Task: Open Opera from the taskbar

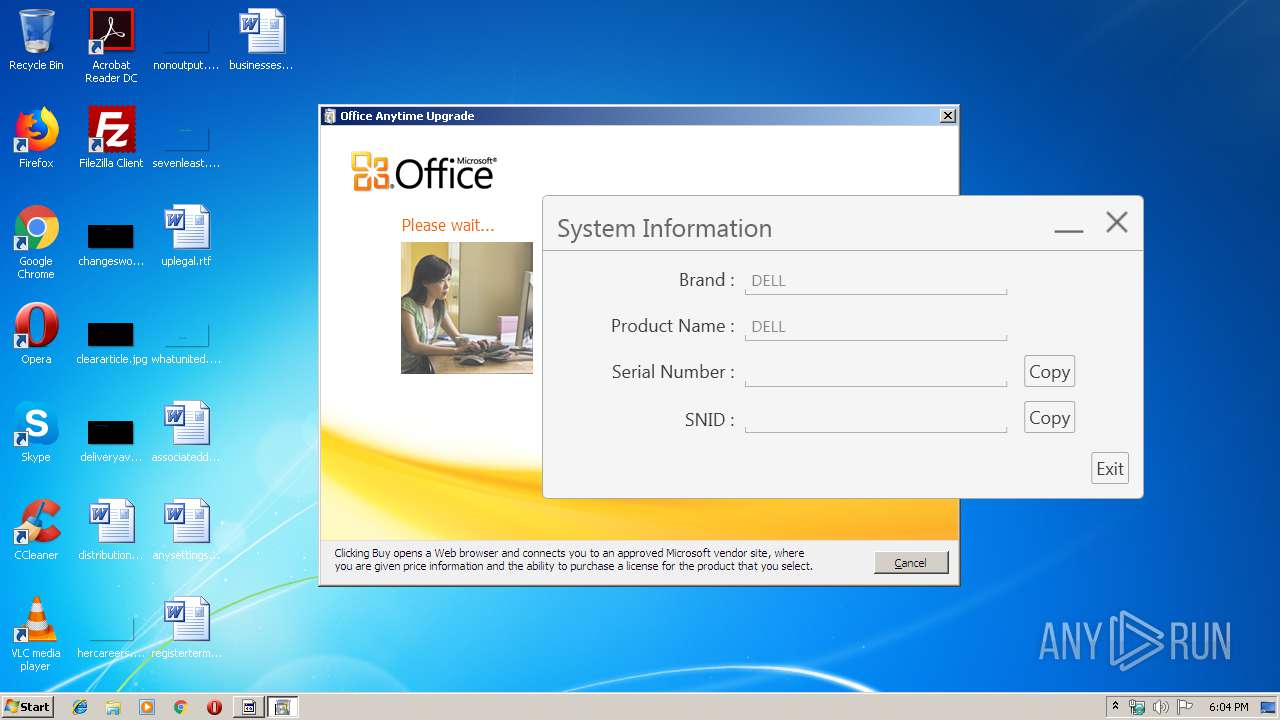Action: [214, 707]
